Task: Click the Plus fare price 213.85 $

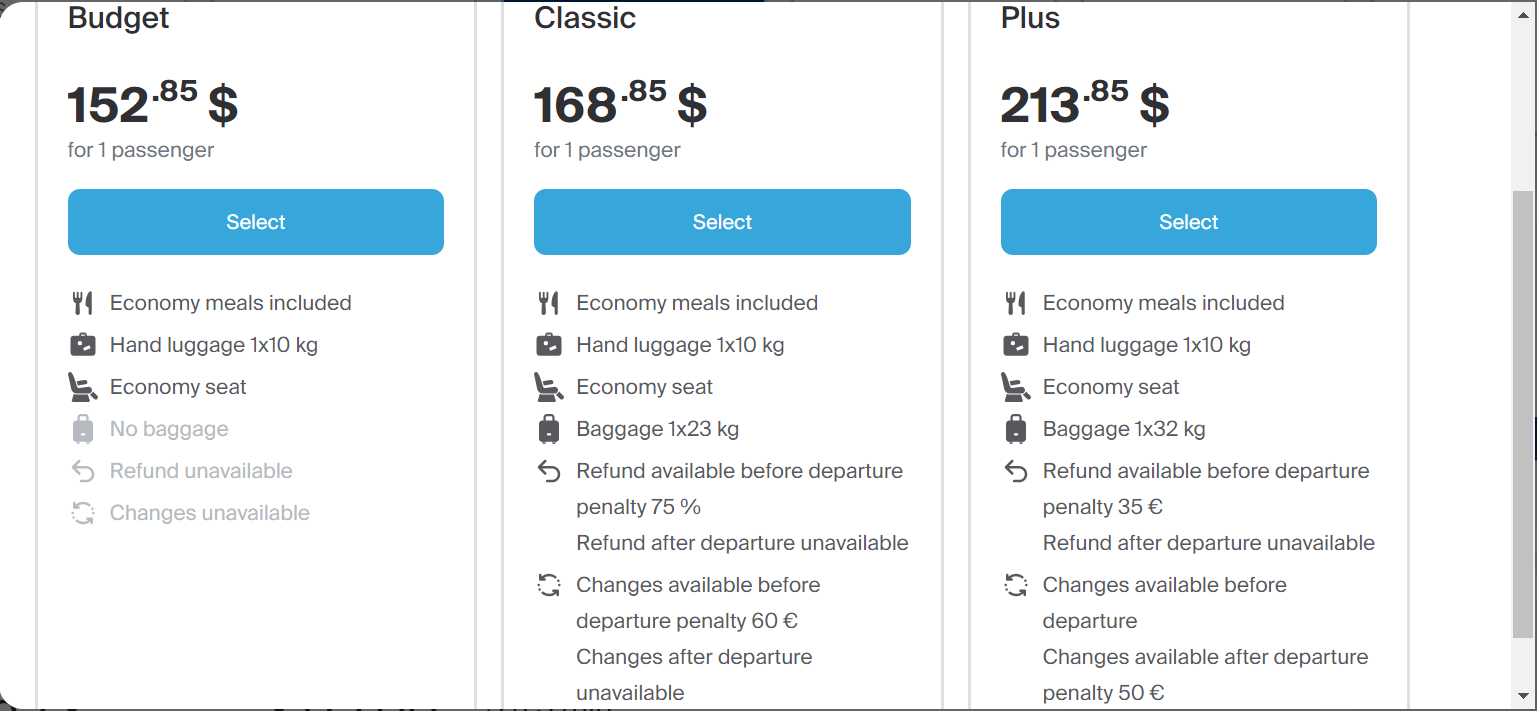Action: (1085, 104)
